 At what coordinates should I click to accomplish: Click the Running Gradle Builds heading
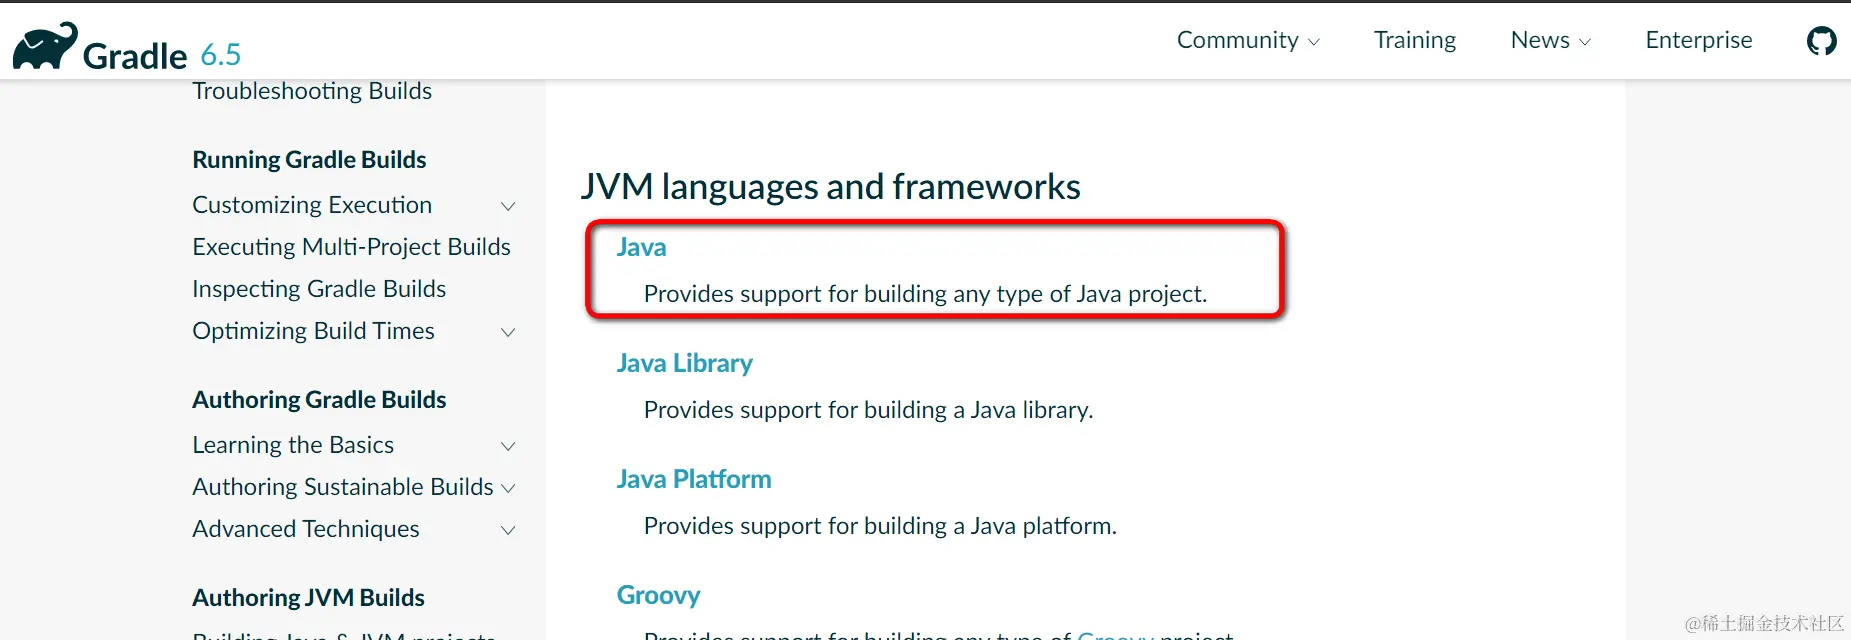click(309, 160)
